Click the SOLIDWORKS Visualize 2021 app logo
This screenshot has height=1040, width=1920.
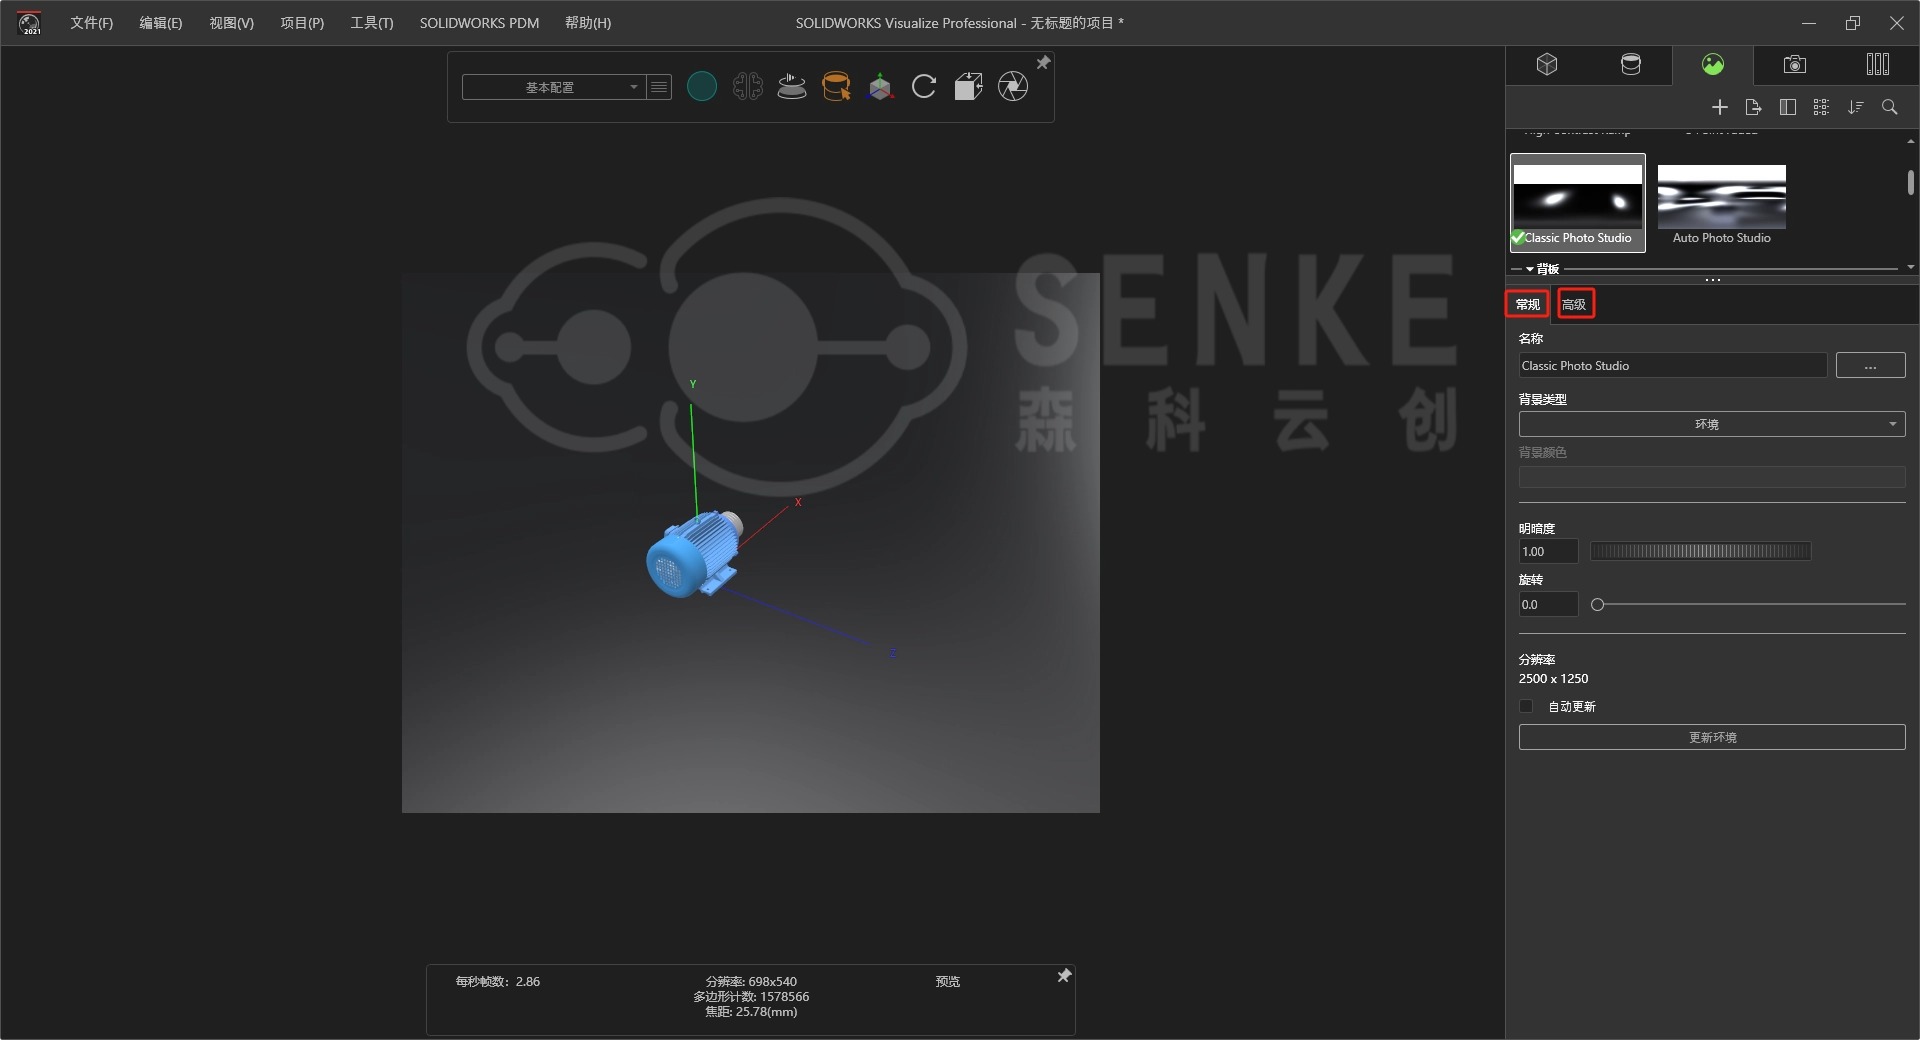[30, 23]
